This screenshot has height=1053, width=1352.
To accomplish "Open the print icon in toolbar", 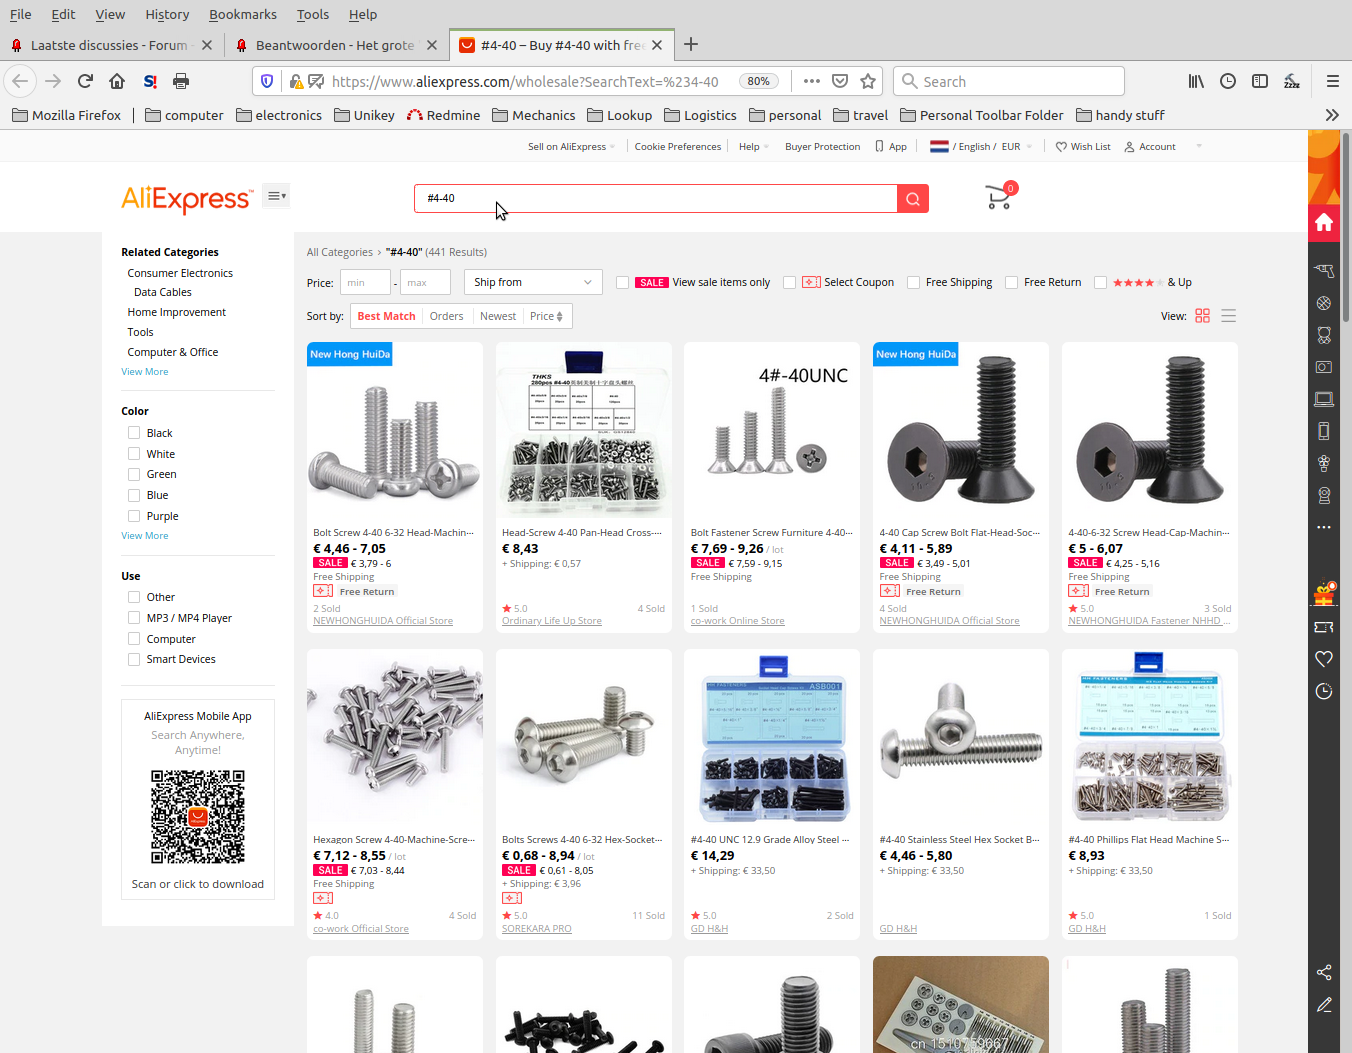I will click(x=181, y=81).
